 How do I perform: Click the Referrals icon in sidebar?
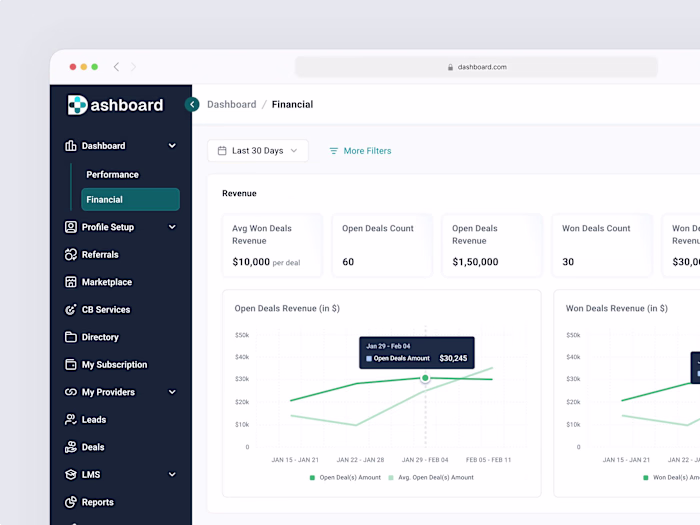pyautogui.click(x=71, y=254)
